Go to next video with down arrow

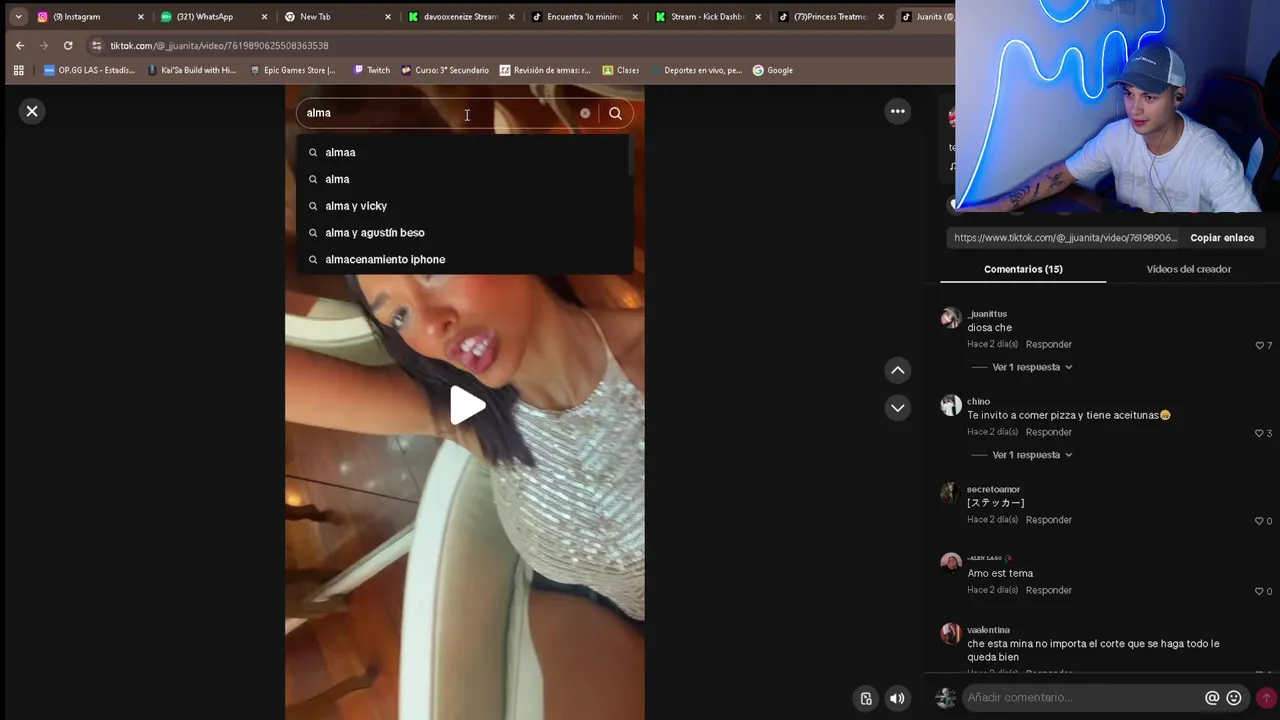[898, 407]
